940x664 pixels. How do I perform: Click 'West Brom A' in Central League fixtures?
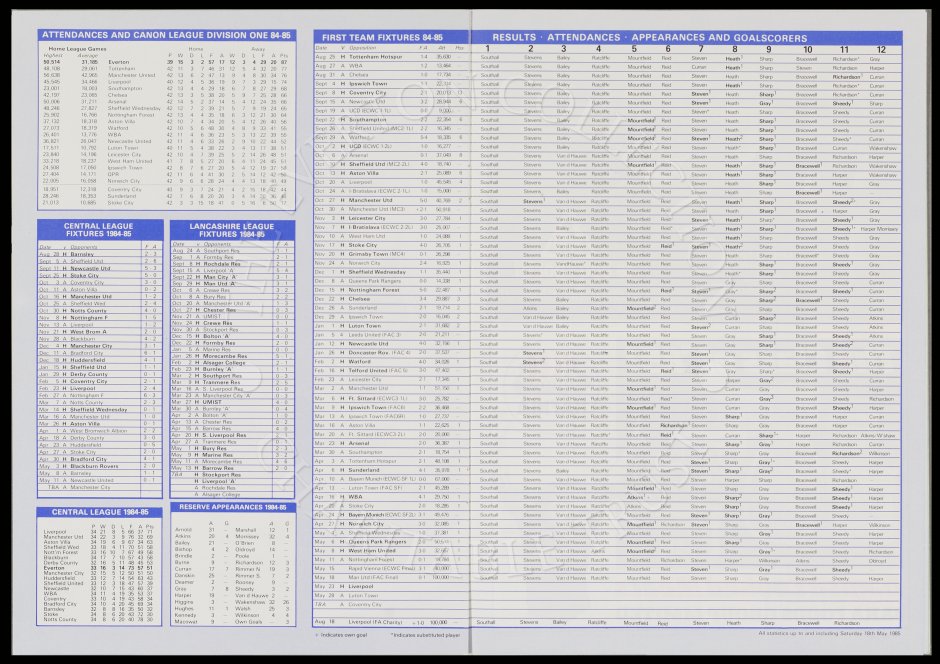point(88,331)
